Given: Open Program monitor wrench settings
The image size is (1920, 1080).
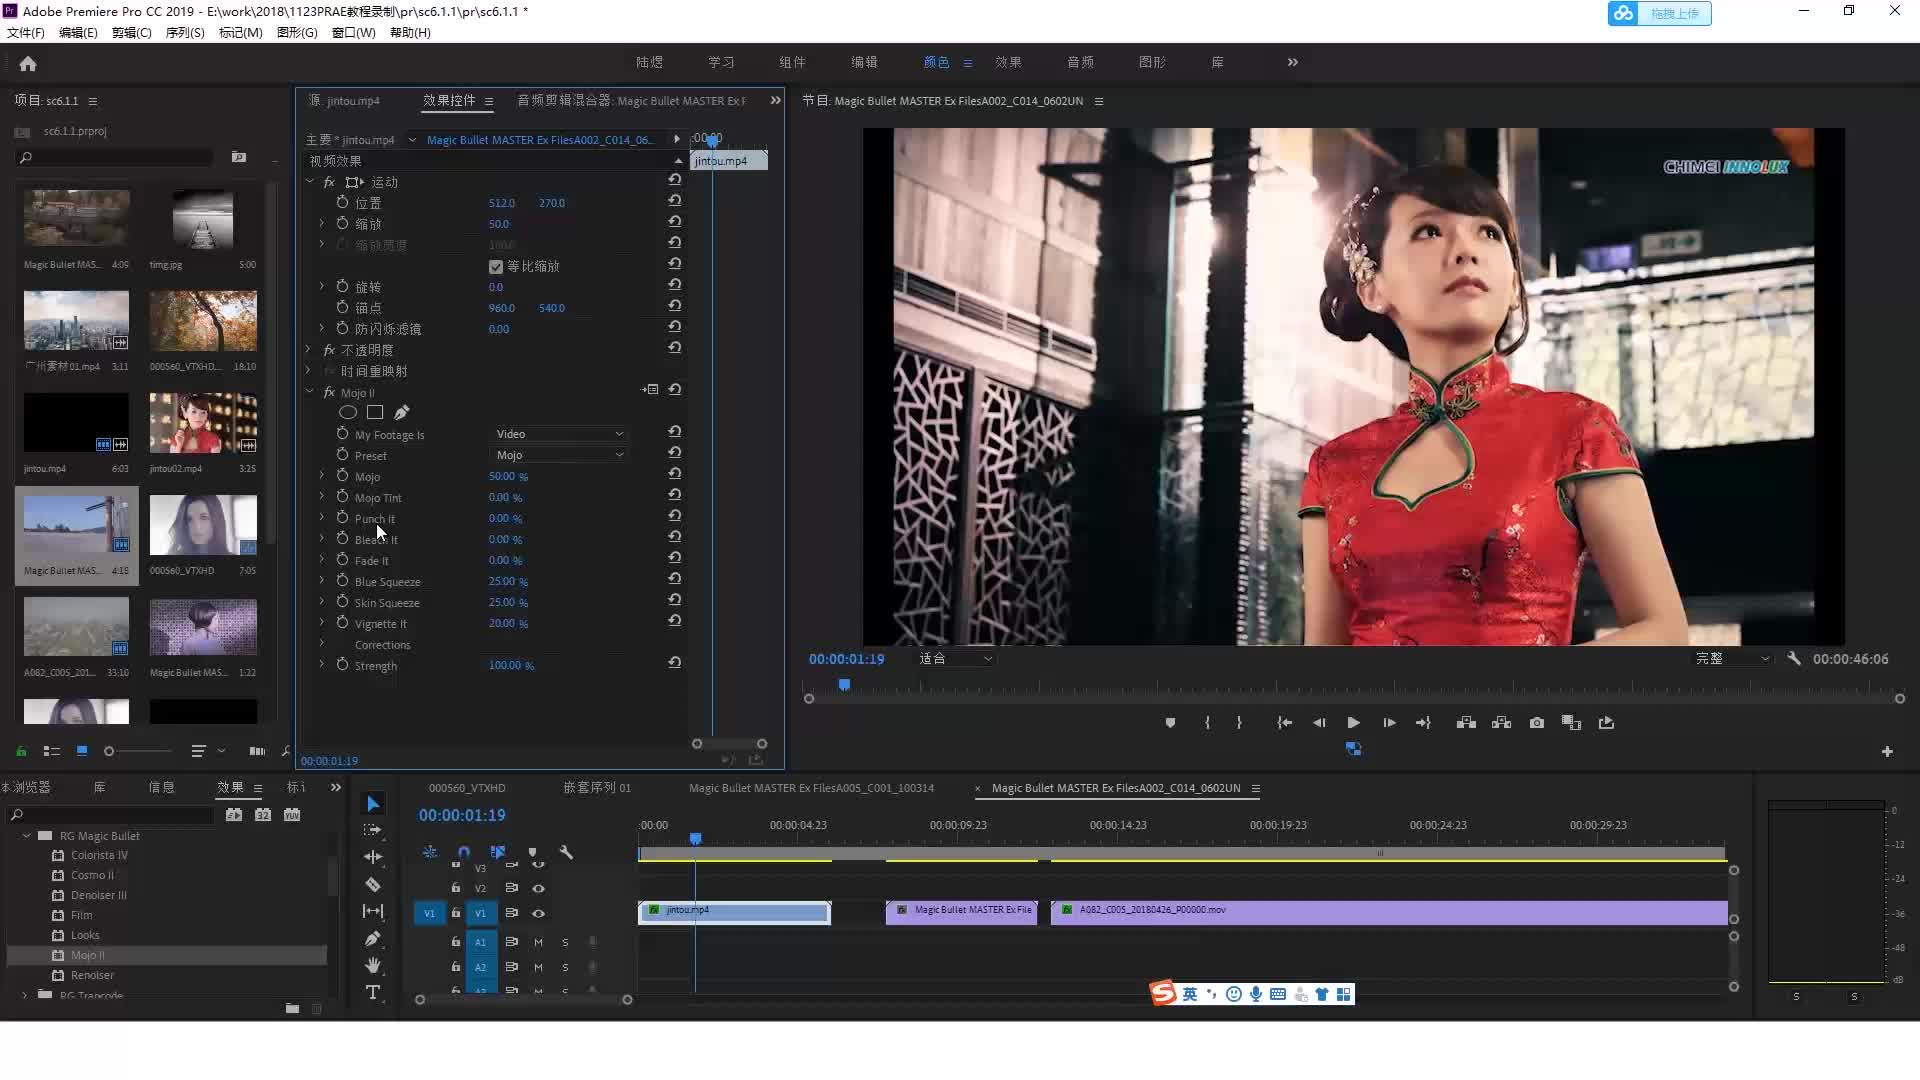Looking at the screenshot, I should (x=1794, y=659).
